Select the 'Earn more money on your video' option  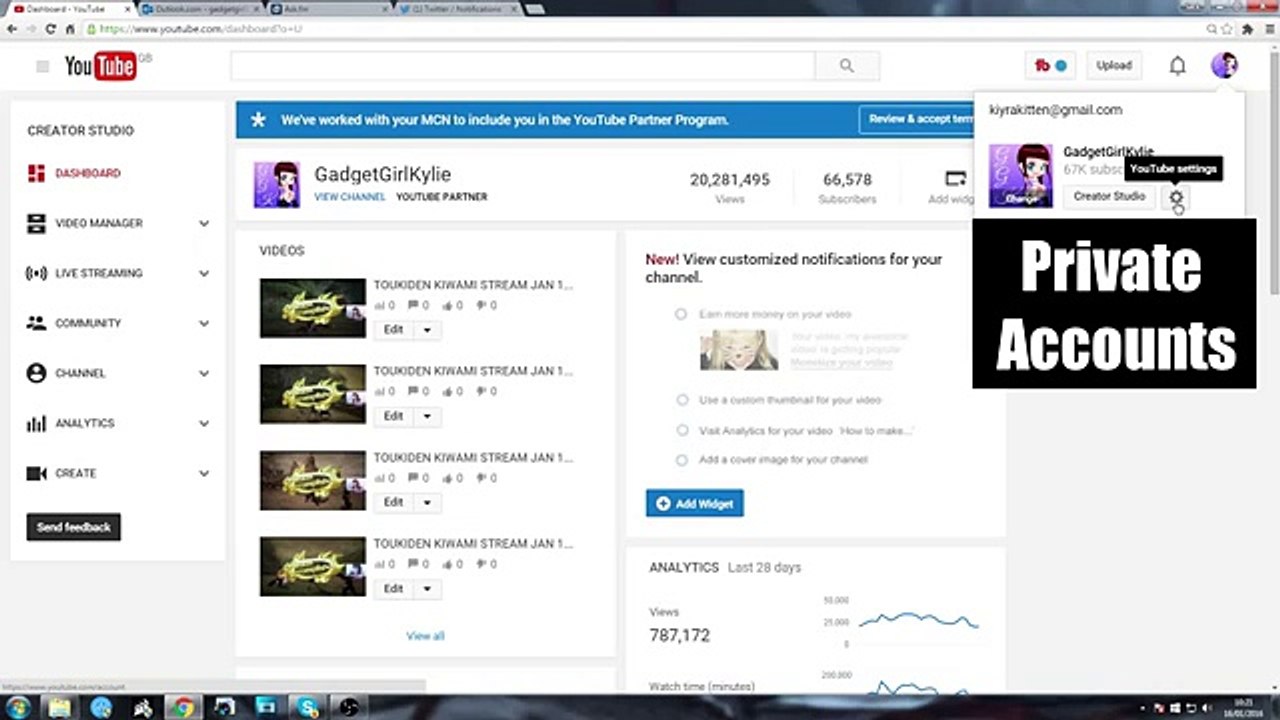pos(681,314)
